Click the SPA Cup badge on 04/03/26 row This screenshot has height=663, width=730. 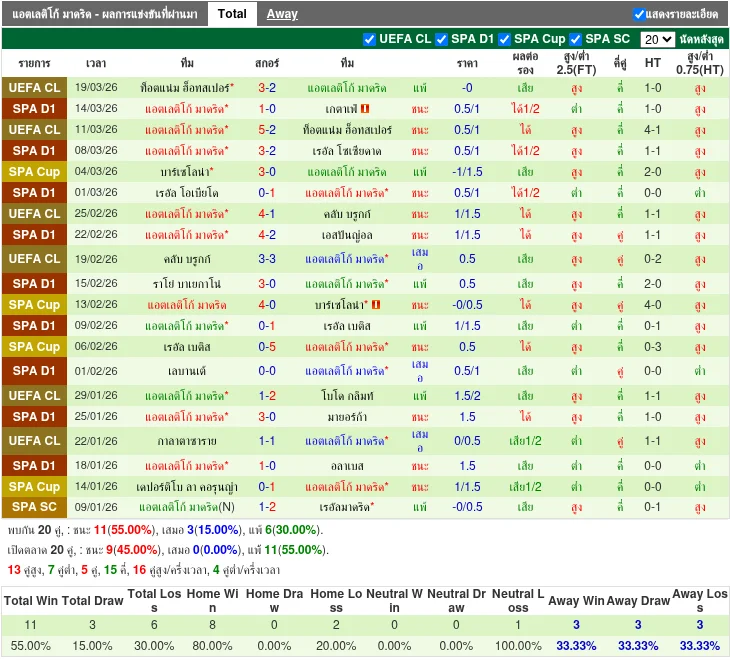pyautogui.click(x=34, y=172)
